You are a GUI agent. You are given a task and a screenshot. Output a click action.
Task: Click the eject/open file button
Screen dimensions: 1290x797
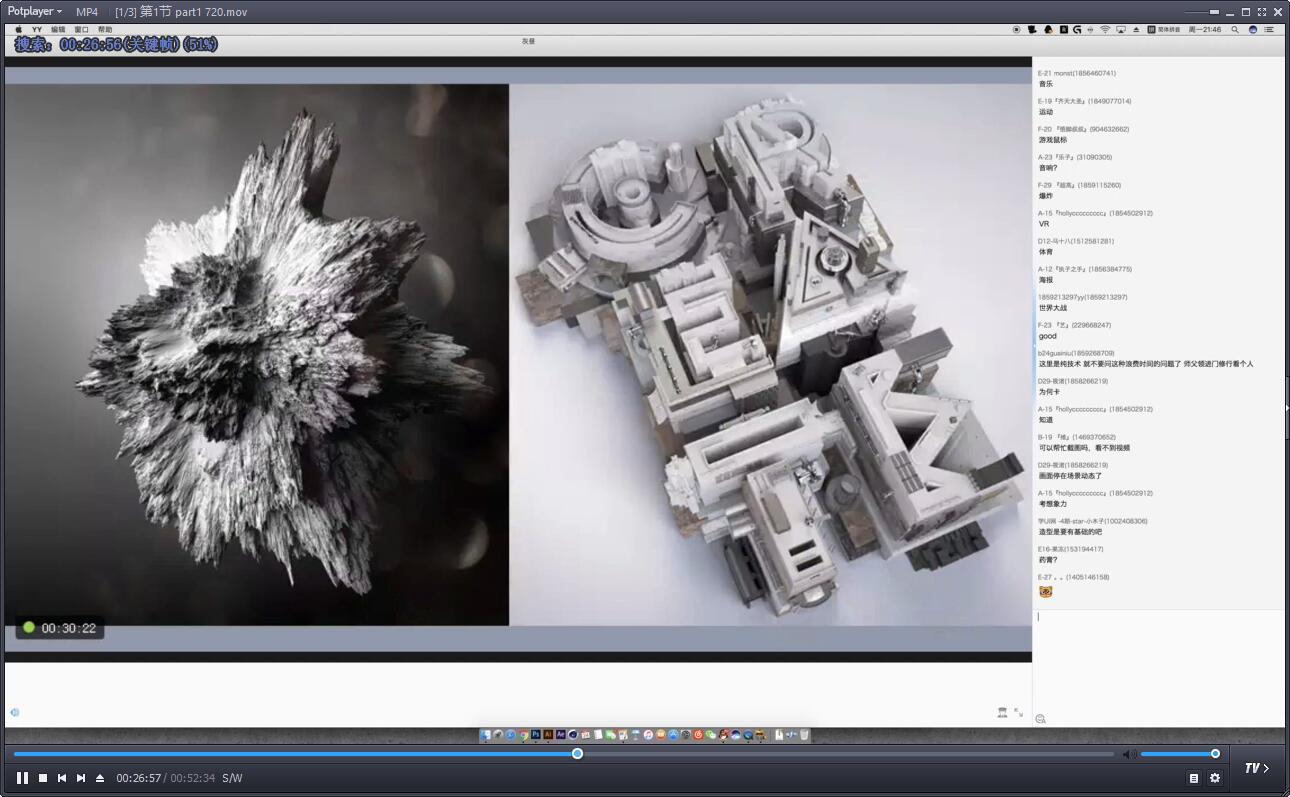pos(100,778)
